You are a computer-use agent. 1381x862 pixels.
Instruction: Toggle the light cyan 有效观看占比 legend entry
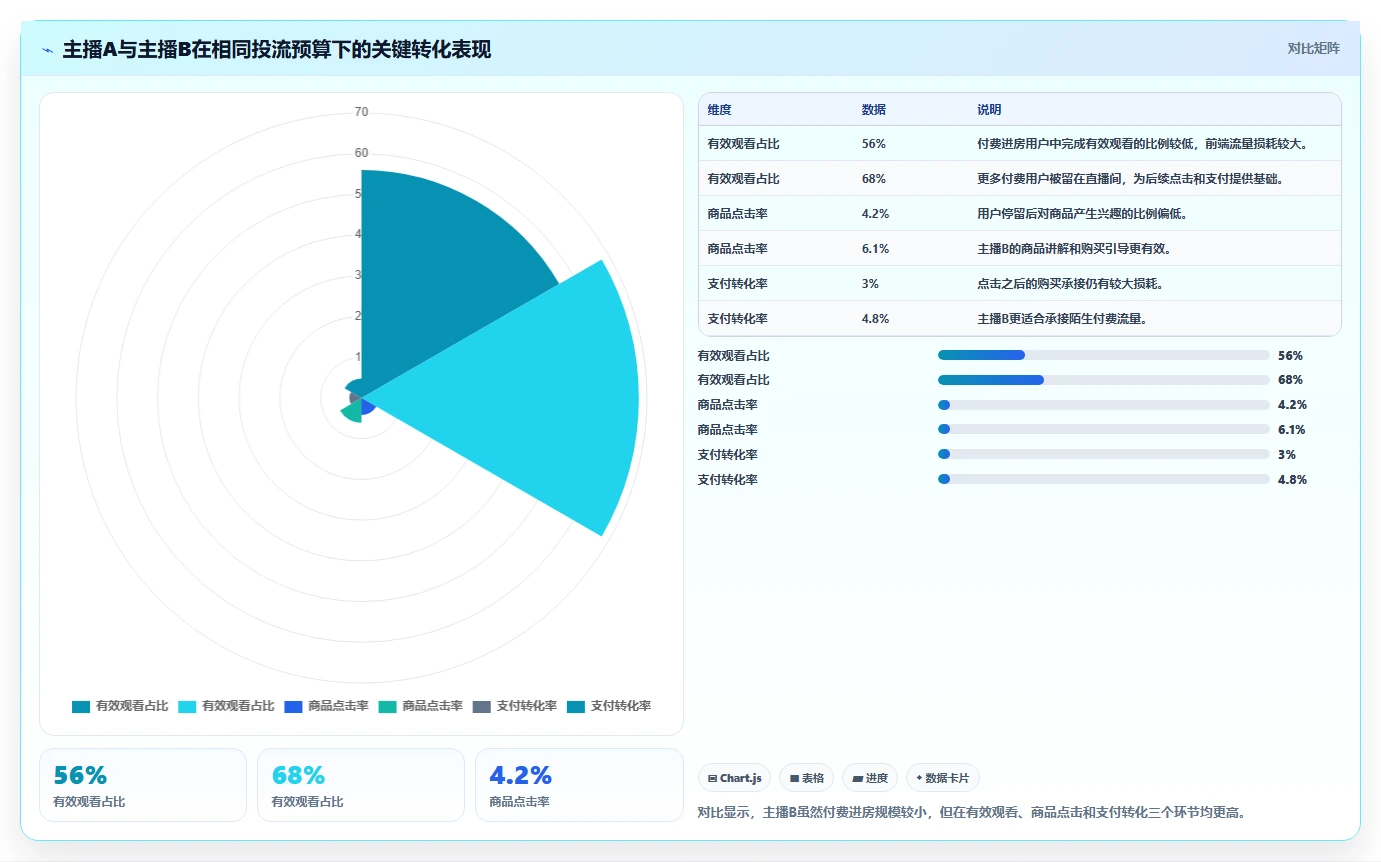[x=226, y=706]
